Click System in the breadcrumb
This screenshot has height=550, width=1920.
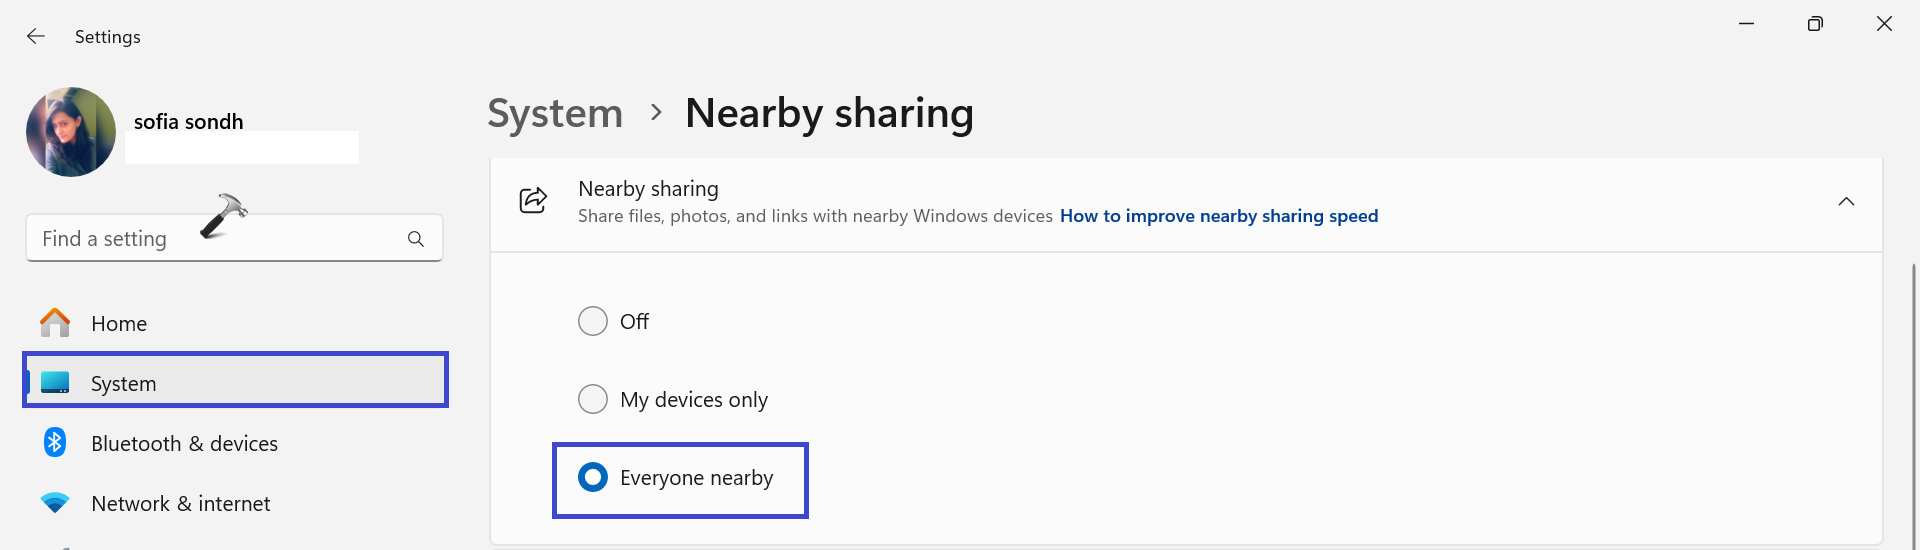[555, 113]
